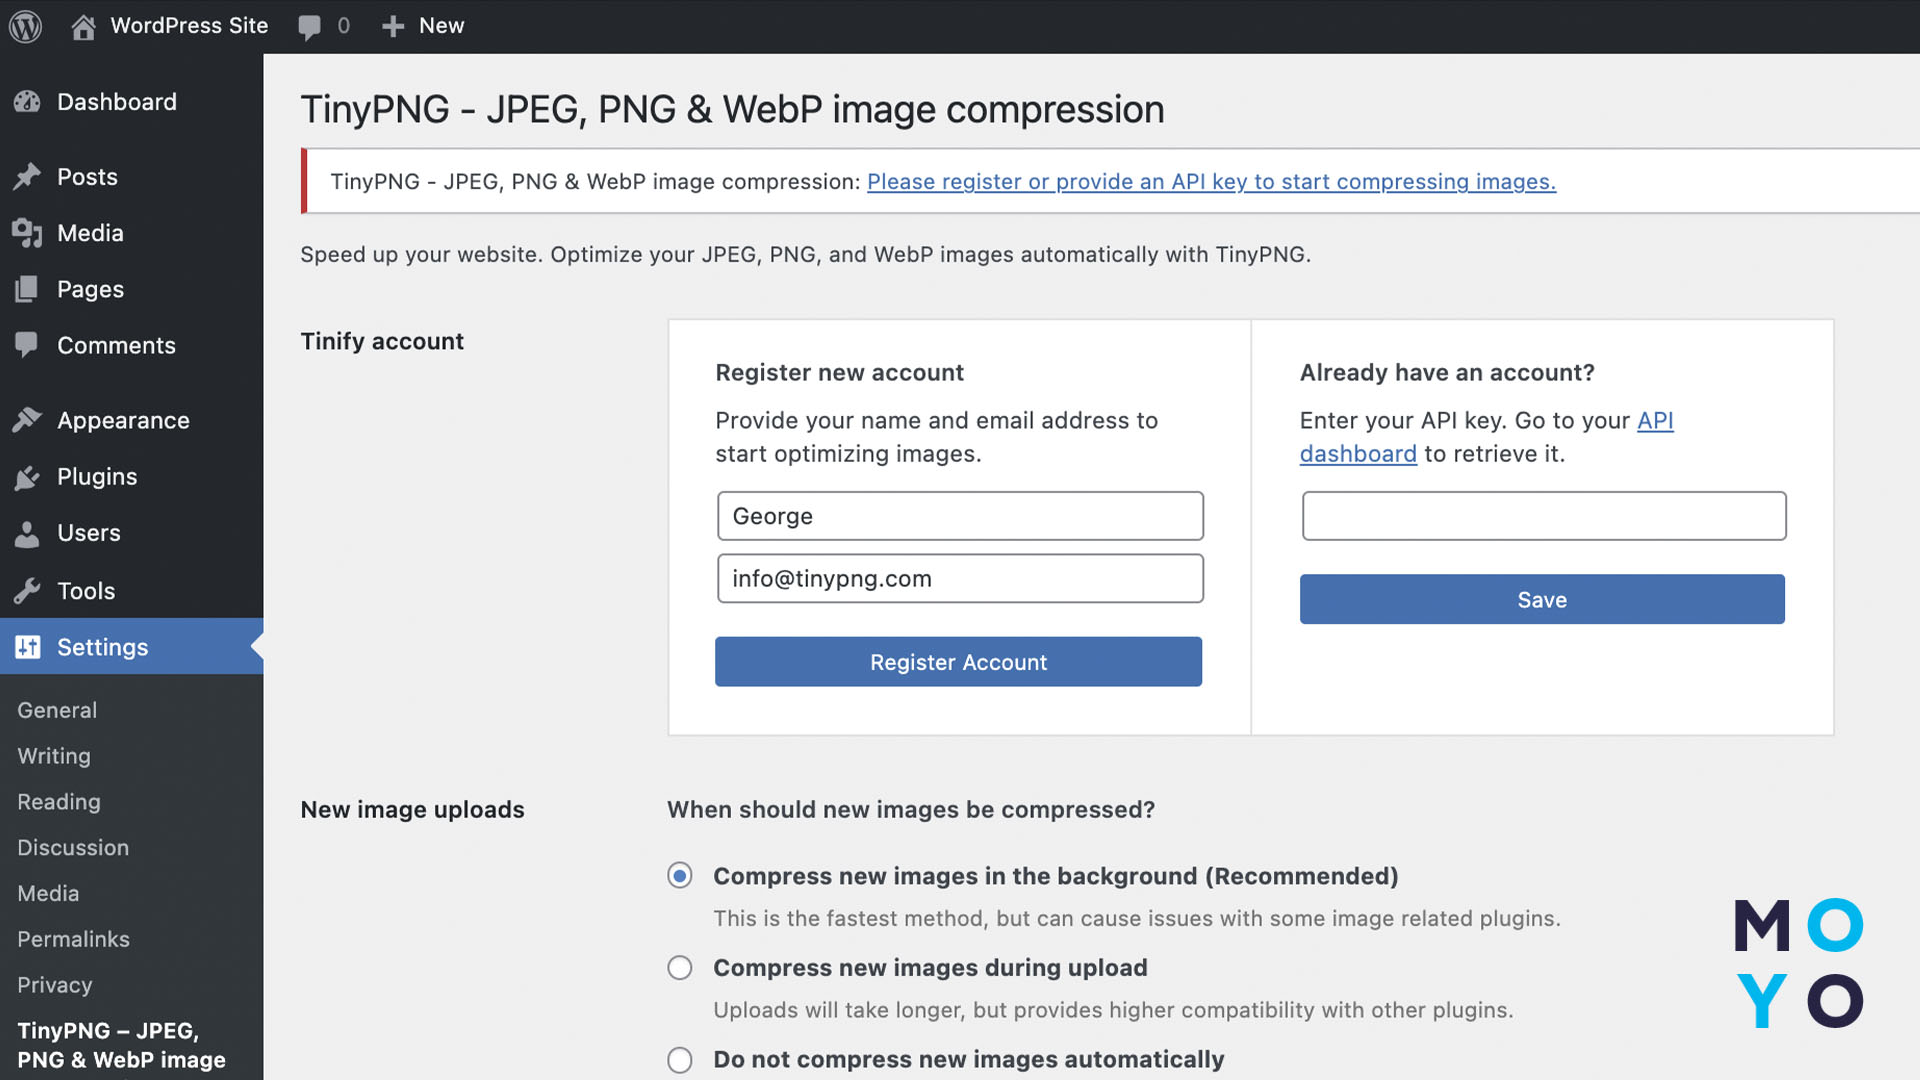1920x1080 pixels.
Task: Click the Posts pushpin icon
Action: pyautogui.click(x=27, y=177)
